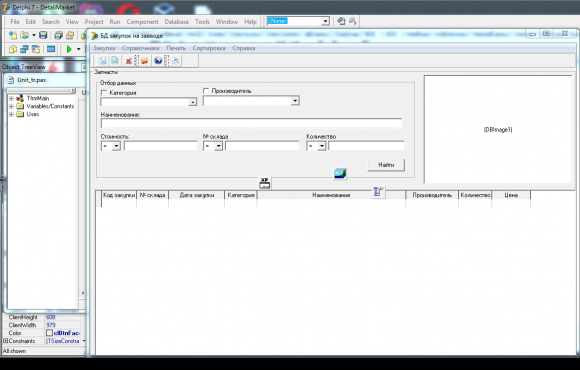Open the Component menu in Delphi
The width and height of the screenshot is (580, 370).
coord(142,22)
